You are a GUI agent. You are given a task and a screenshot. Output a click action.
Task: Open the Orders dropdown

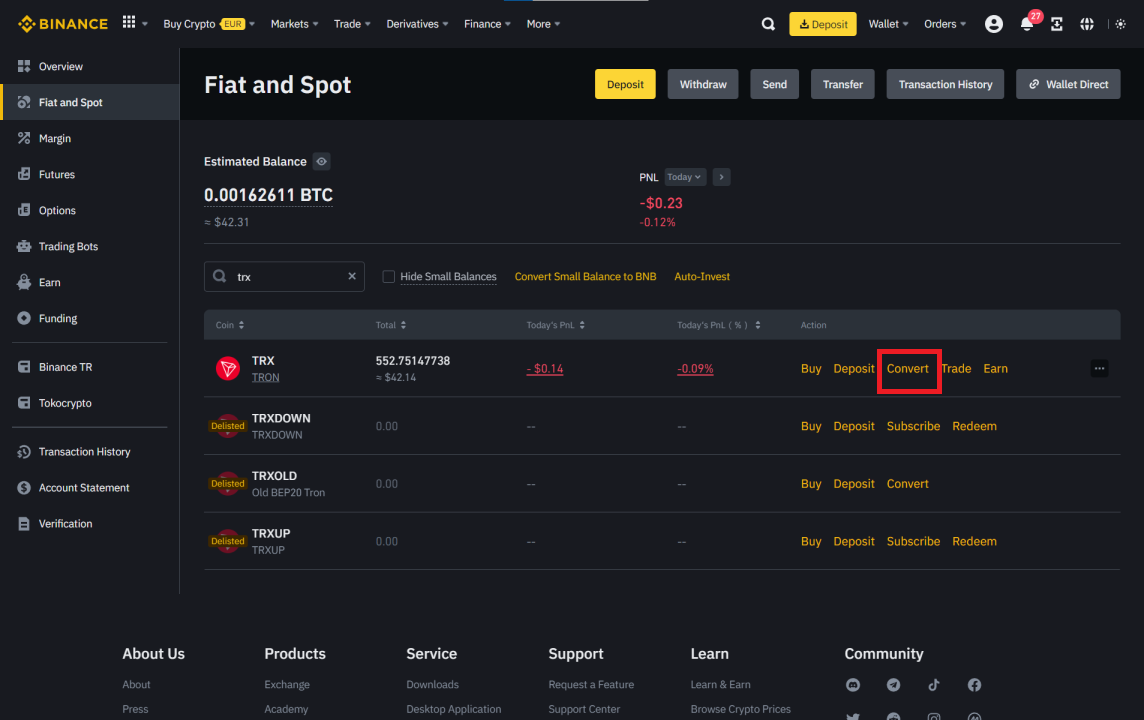(x=945, y=24)
